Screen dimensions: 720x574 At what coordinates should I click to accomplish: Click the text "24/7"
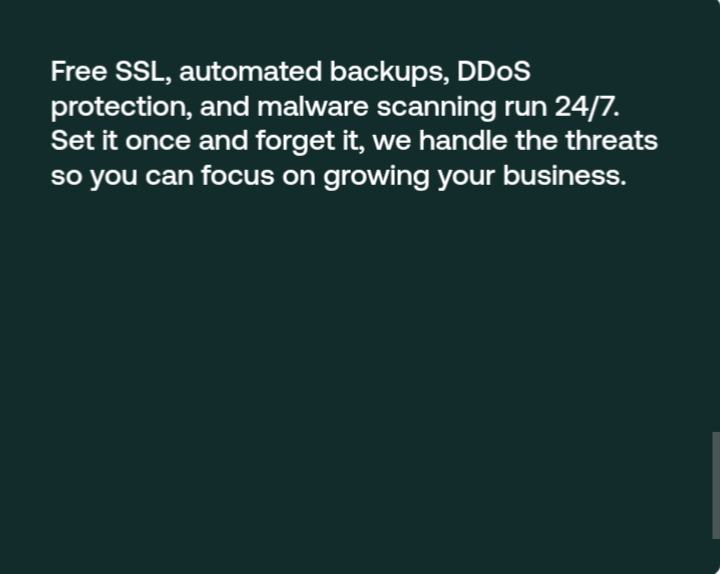586,107
